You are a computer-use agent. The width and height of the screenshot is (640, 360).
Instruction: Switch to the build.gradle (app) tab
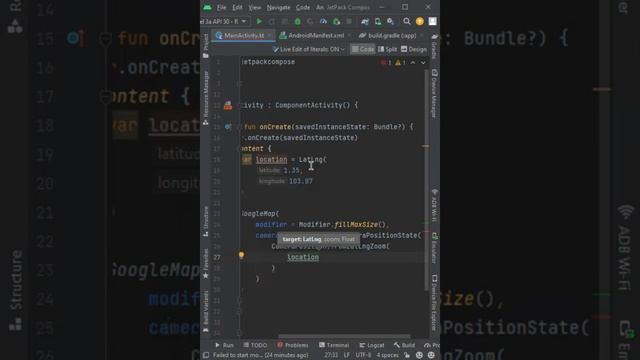point(391,36)
